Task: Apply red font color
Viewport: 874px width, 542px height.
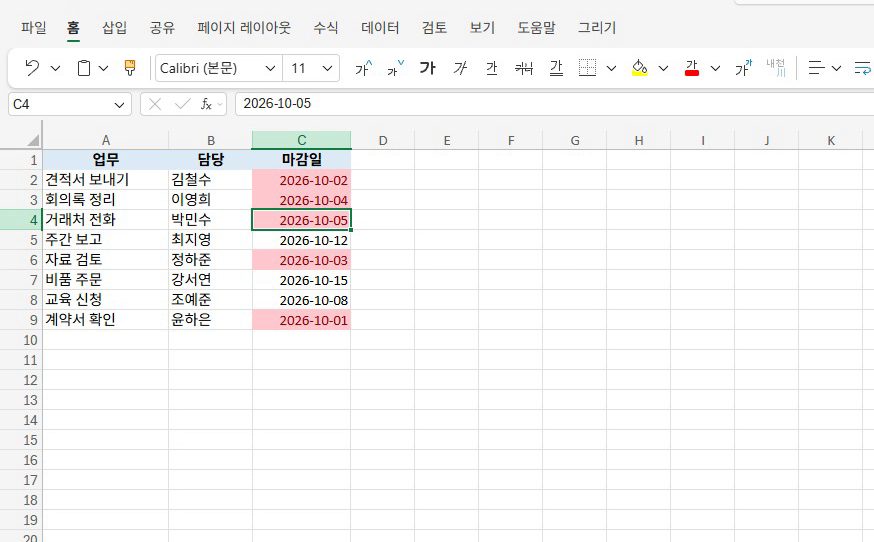Action: tap(692, 68)
